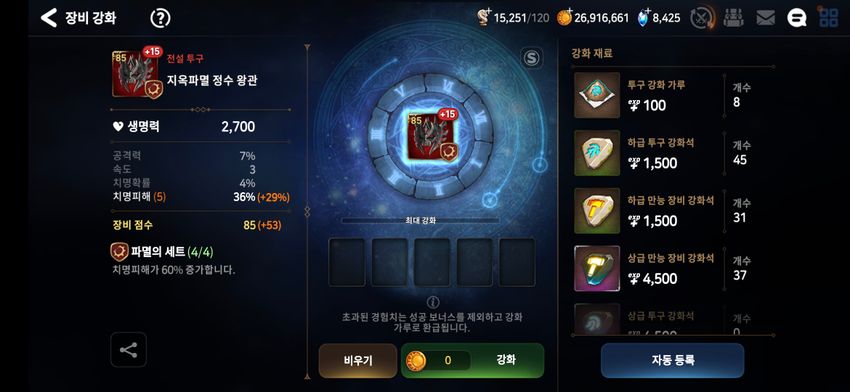Click the 비우기 button
This screenshot has height=392, width=850.
coord(358,361)
